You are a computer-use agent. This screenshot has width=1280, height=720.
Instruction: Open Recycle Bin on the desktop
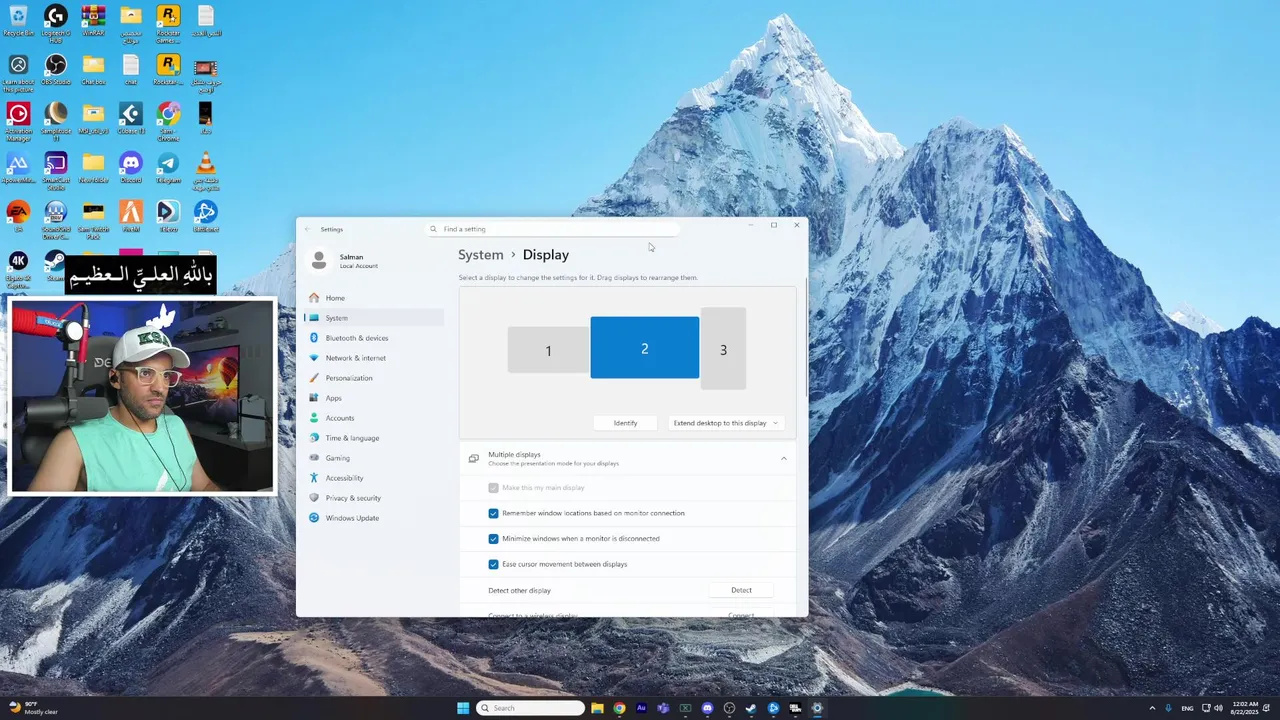tap(18, 21)
